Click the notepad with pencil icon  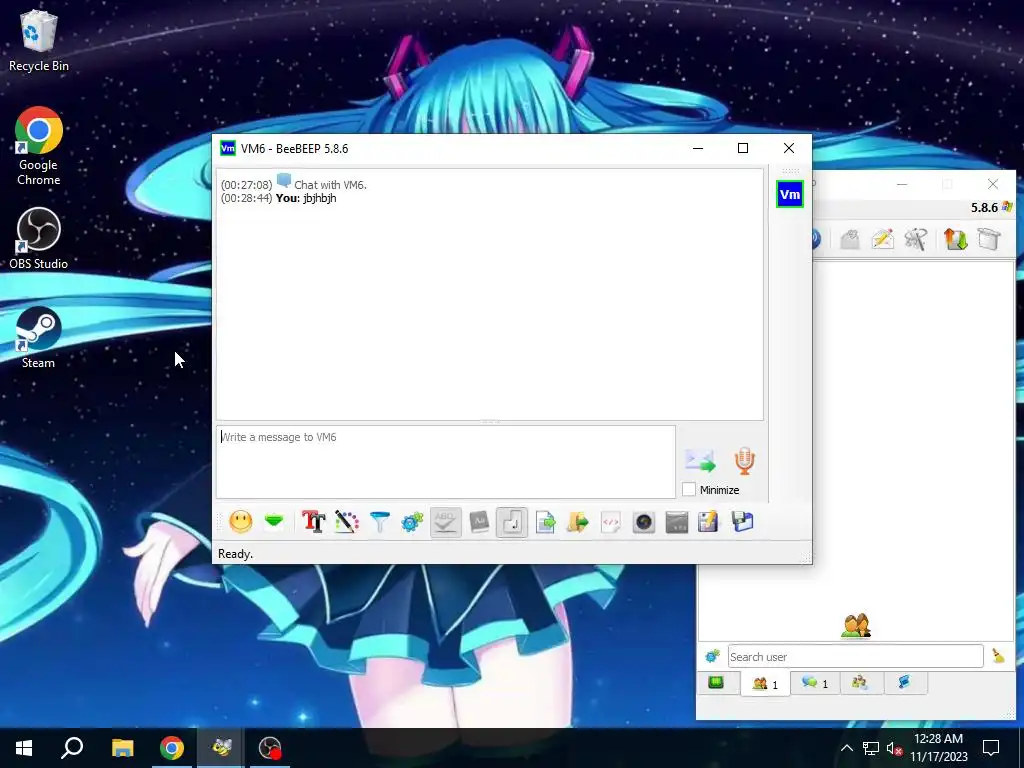coord(709,522)
